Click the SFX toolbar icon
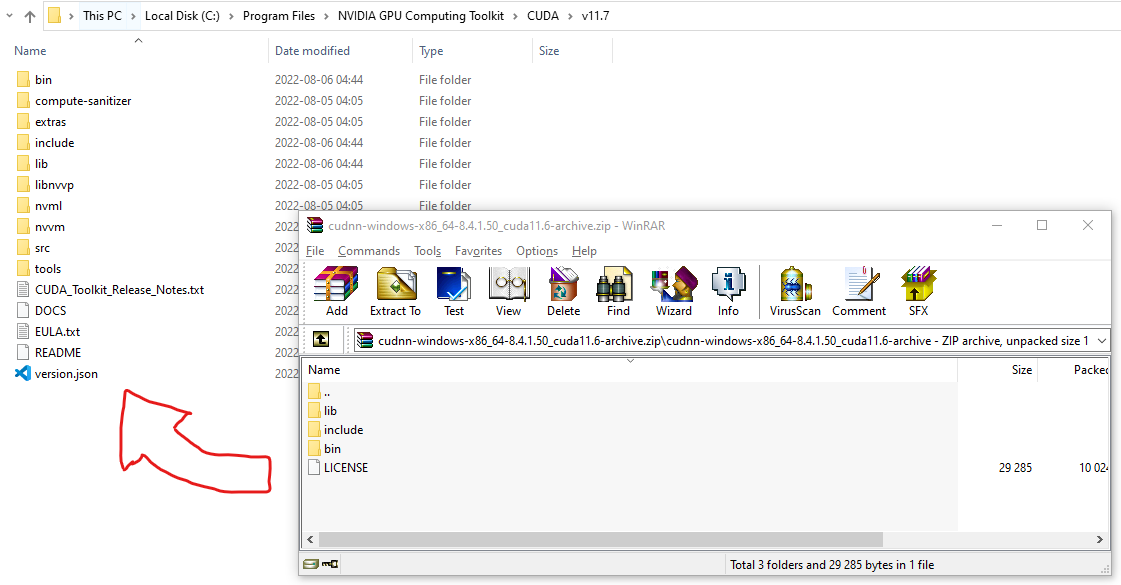Image resolution: width=1121 pixels, height=585 pixels. (x=918, y=291)
